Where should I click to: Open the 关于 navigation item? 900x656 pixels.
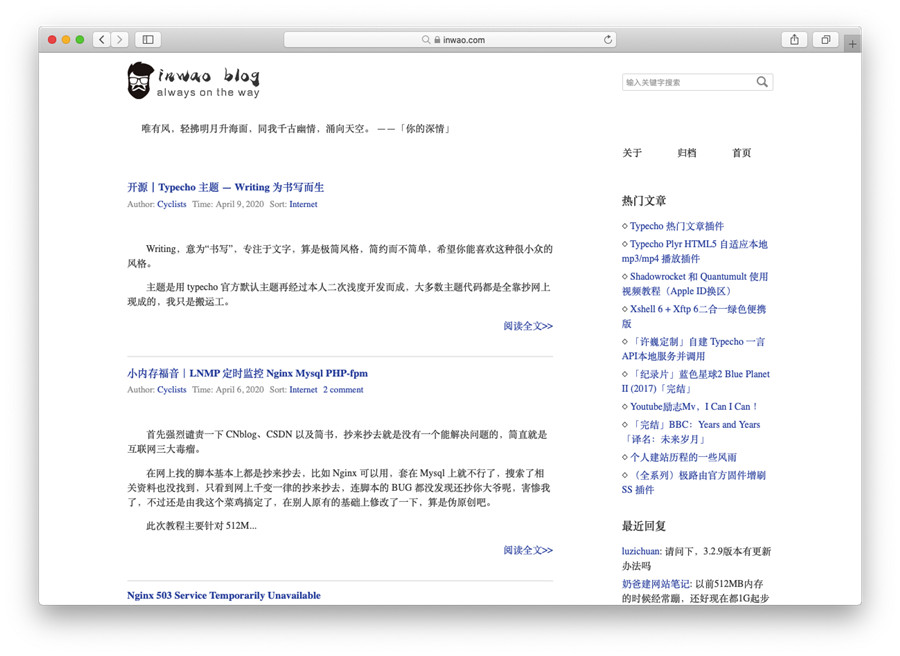632,153
